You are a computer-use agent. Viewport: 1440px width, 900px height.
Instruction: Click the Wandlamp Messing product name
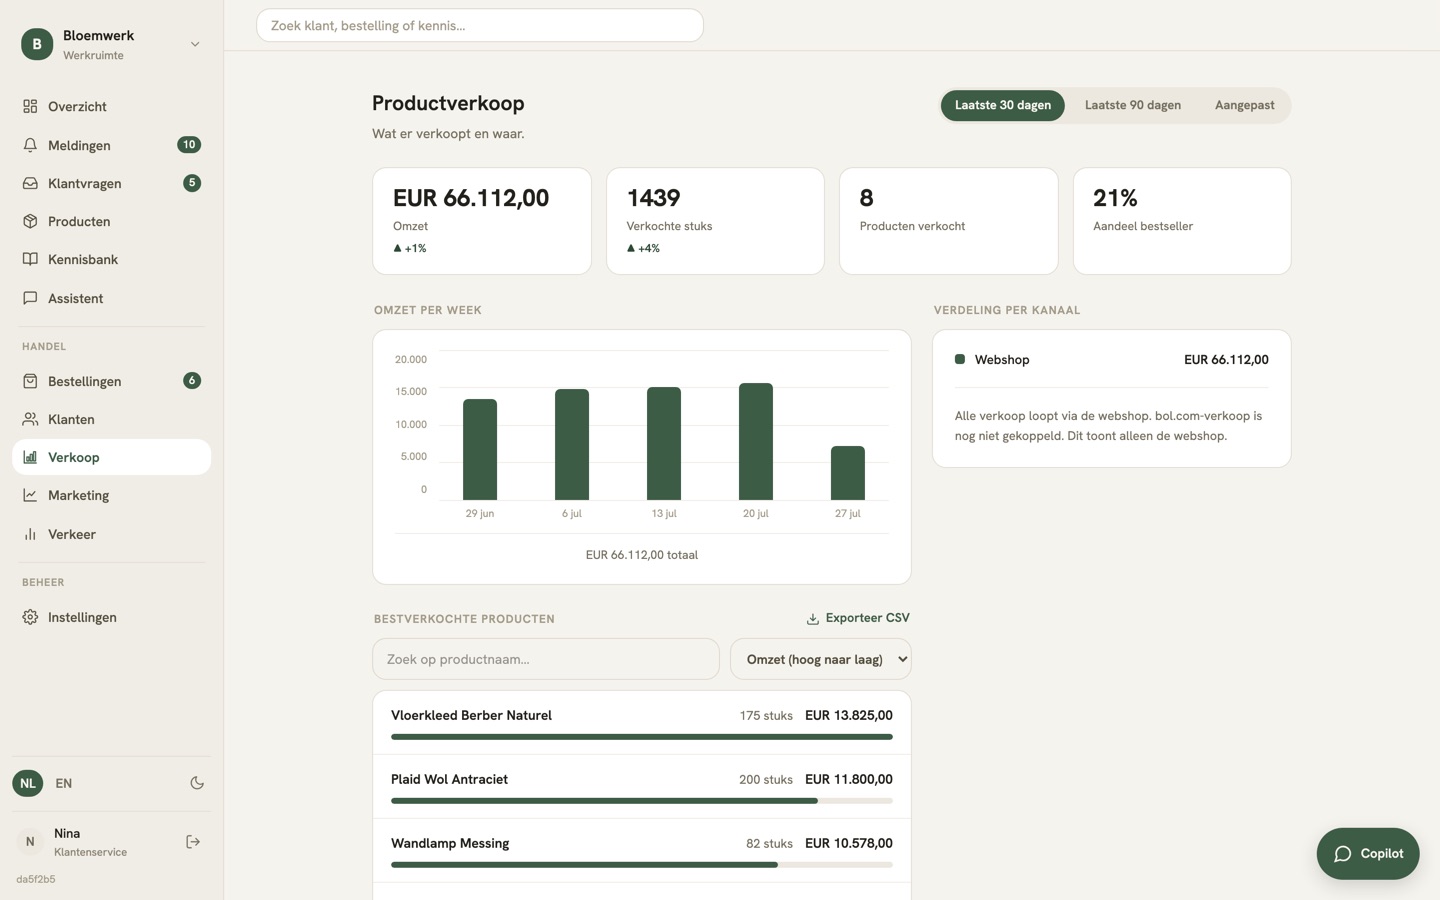tap(450, 843)
